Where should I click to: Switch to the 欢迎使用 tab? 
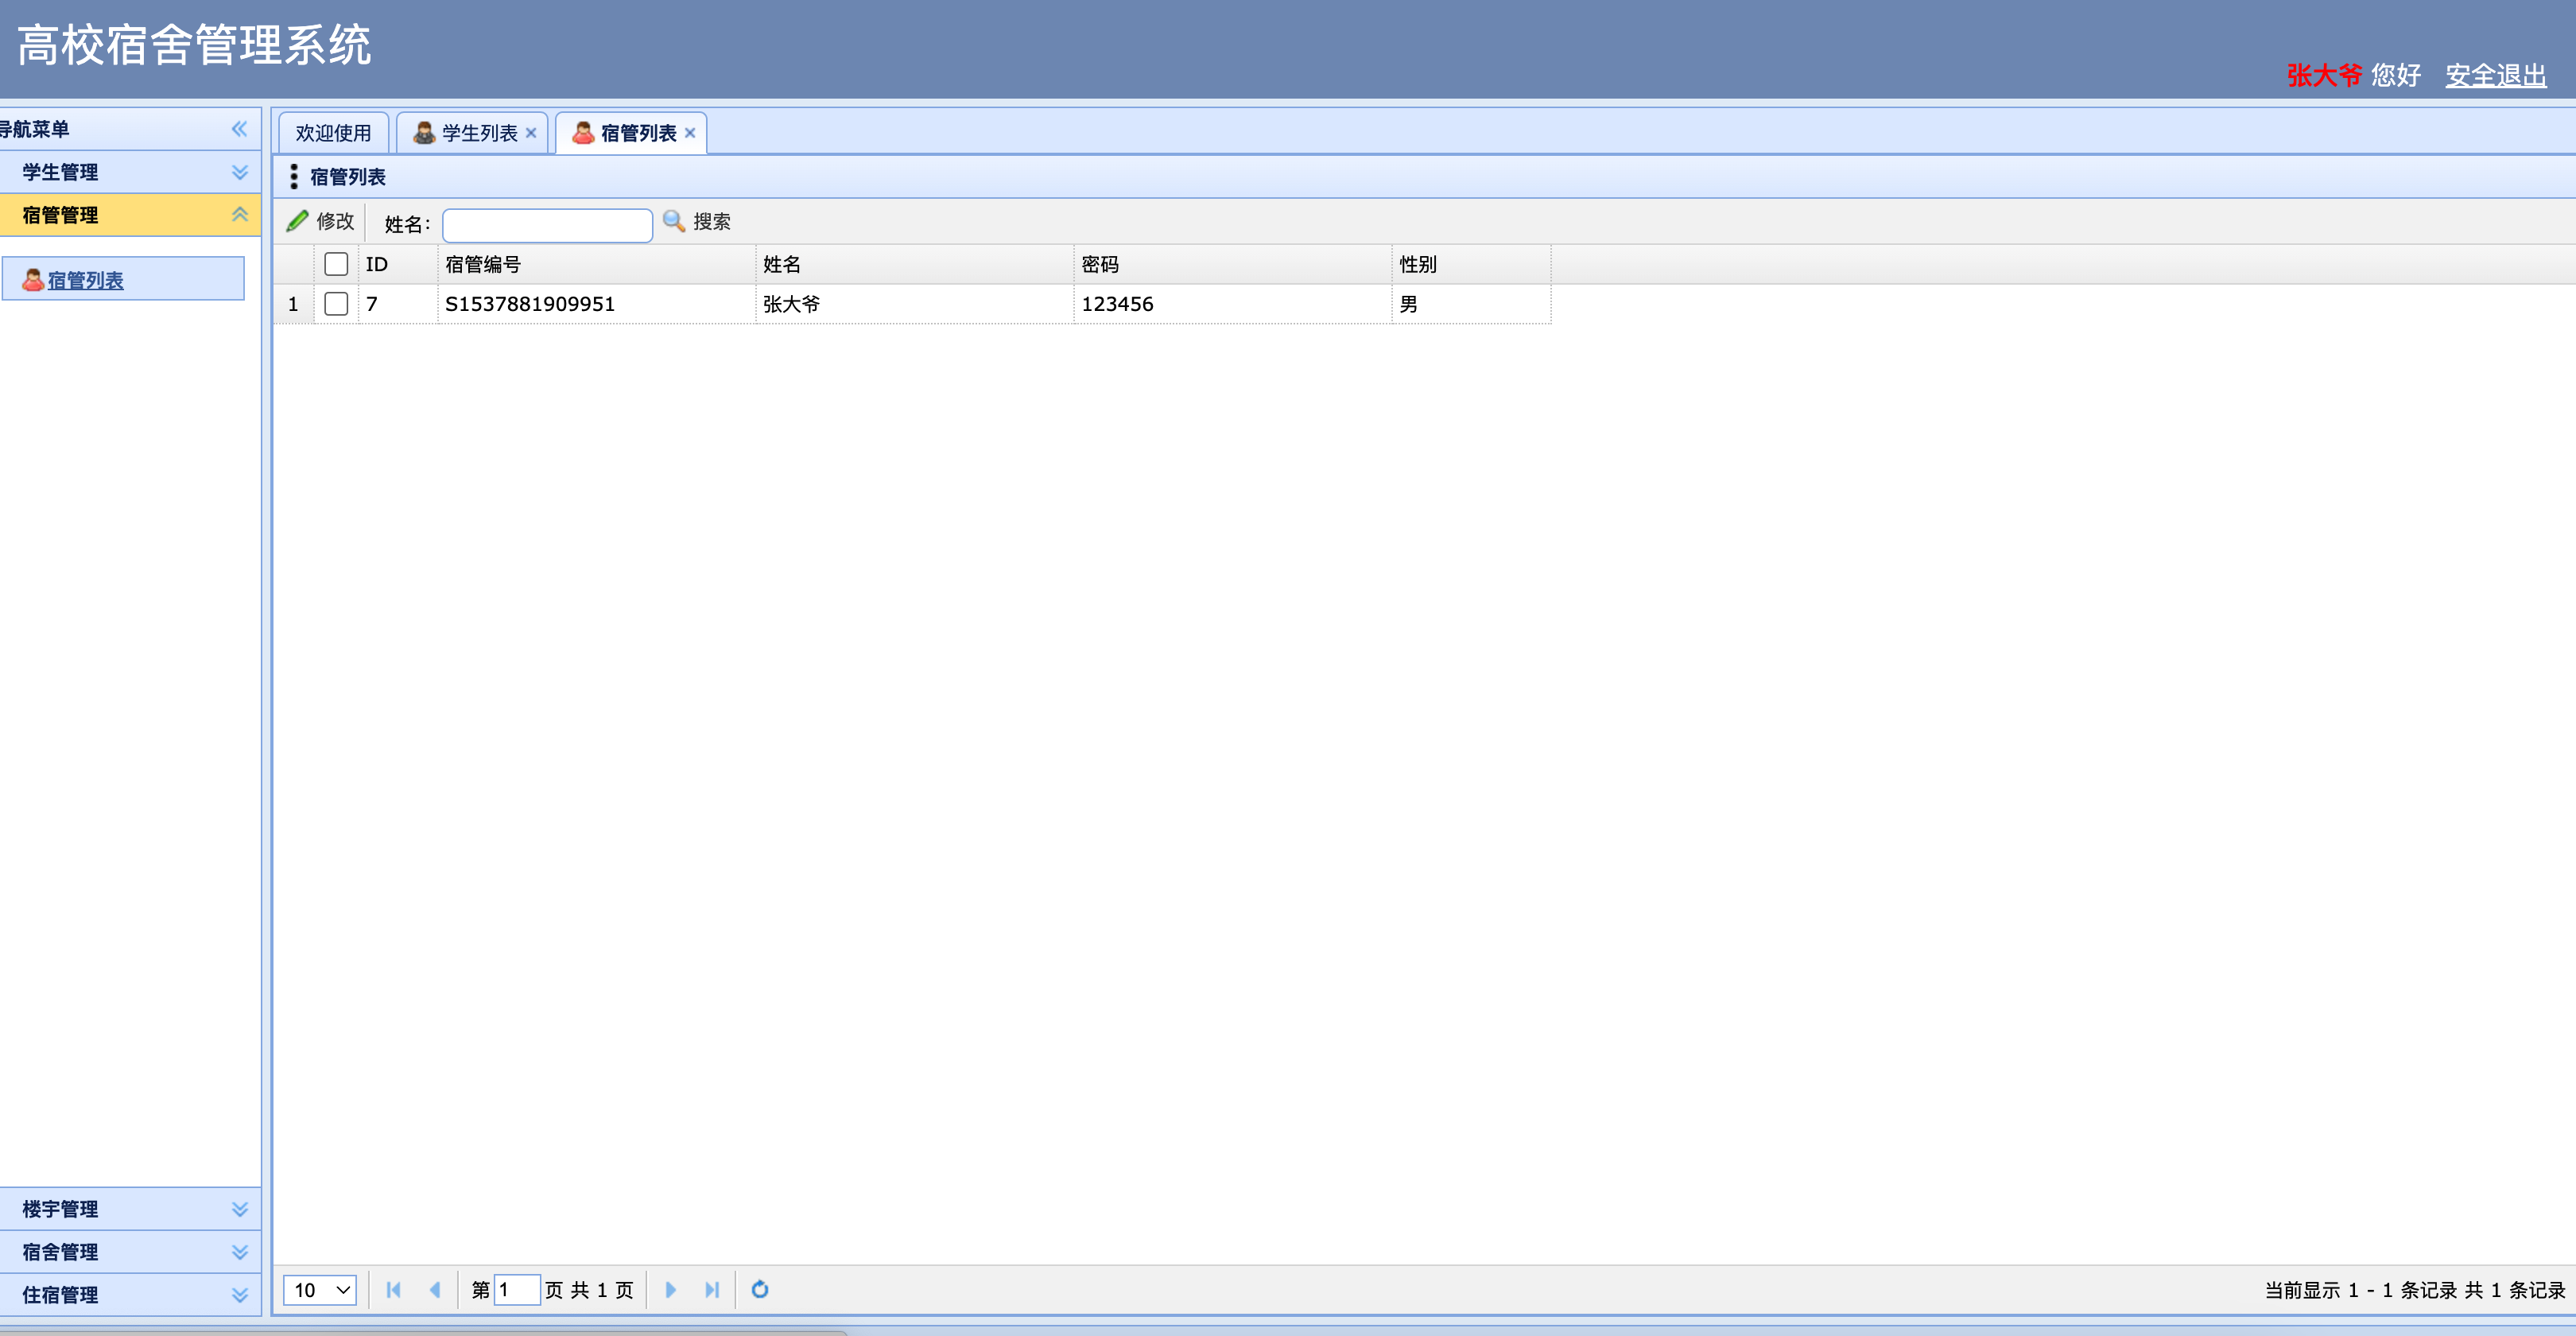click(x=333, y=133)
